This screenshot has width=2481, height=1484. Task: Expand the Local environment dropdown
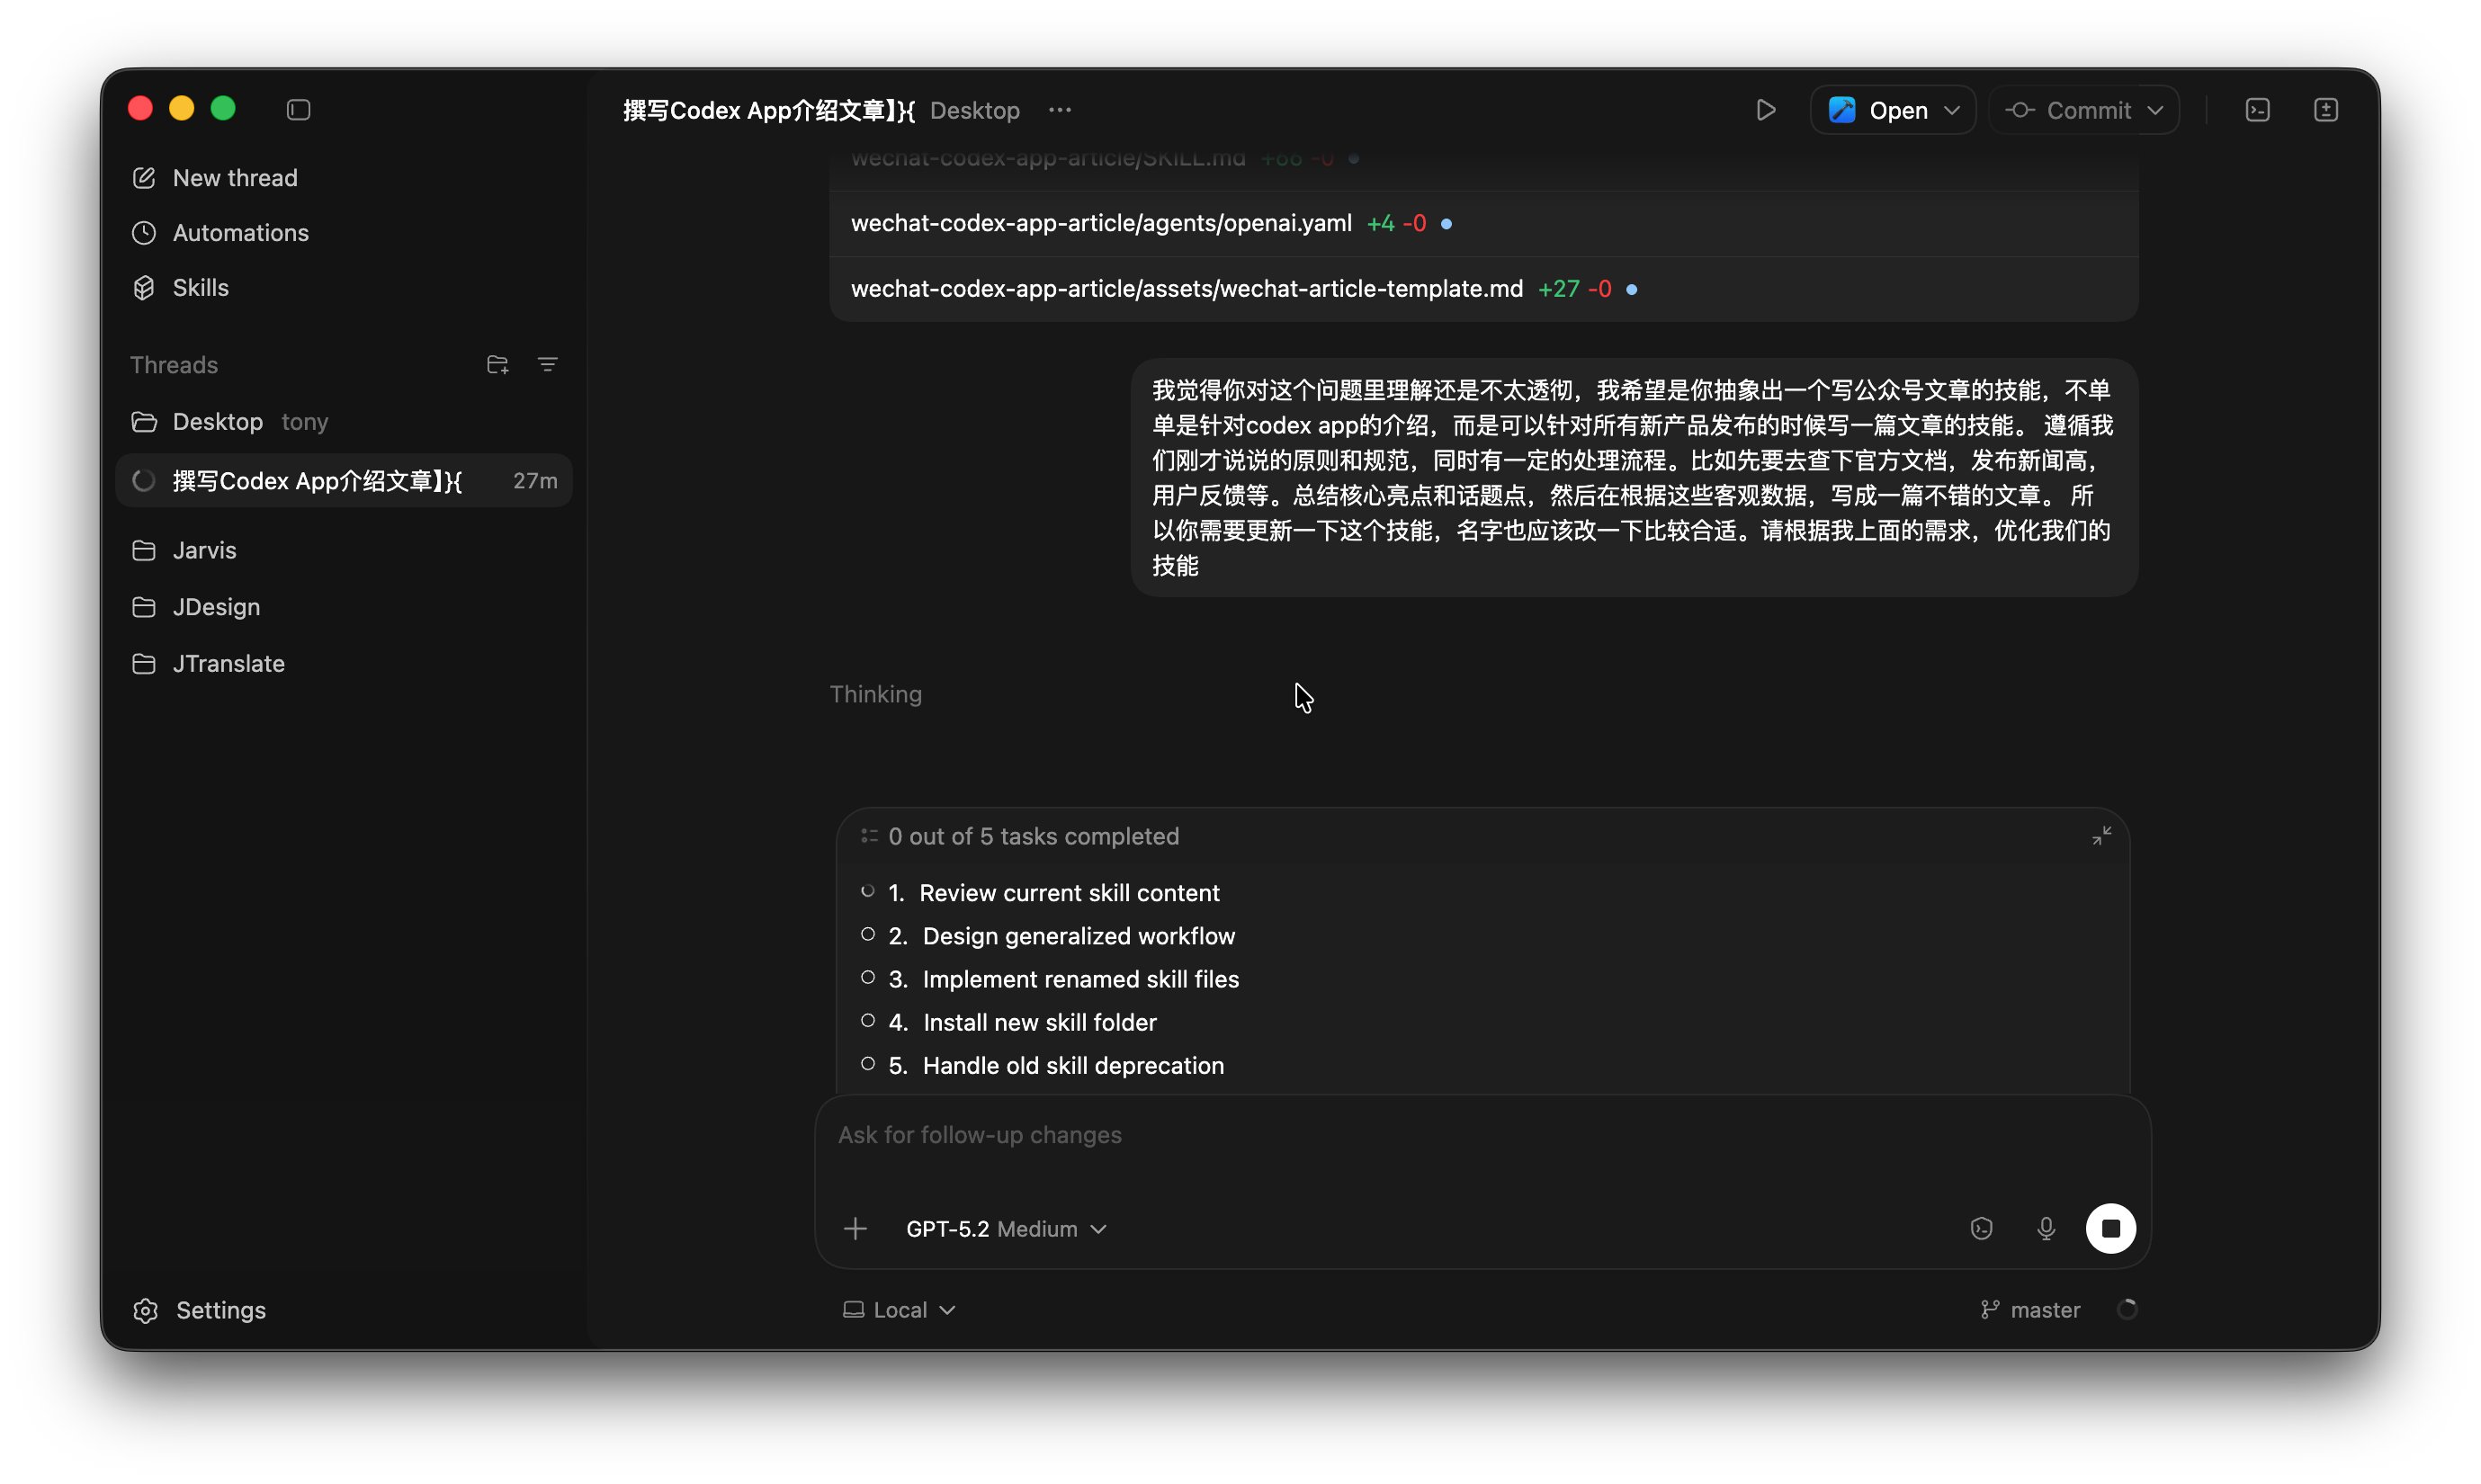pos(899,1310)
